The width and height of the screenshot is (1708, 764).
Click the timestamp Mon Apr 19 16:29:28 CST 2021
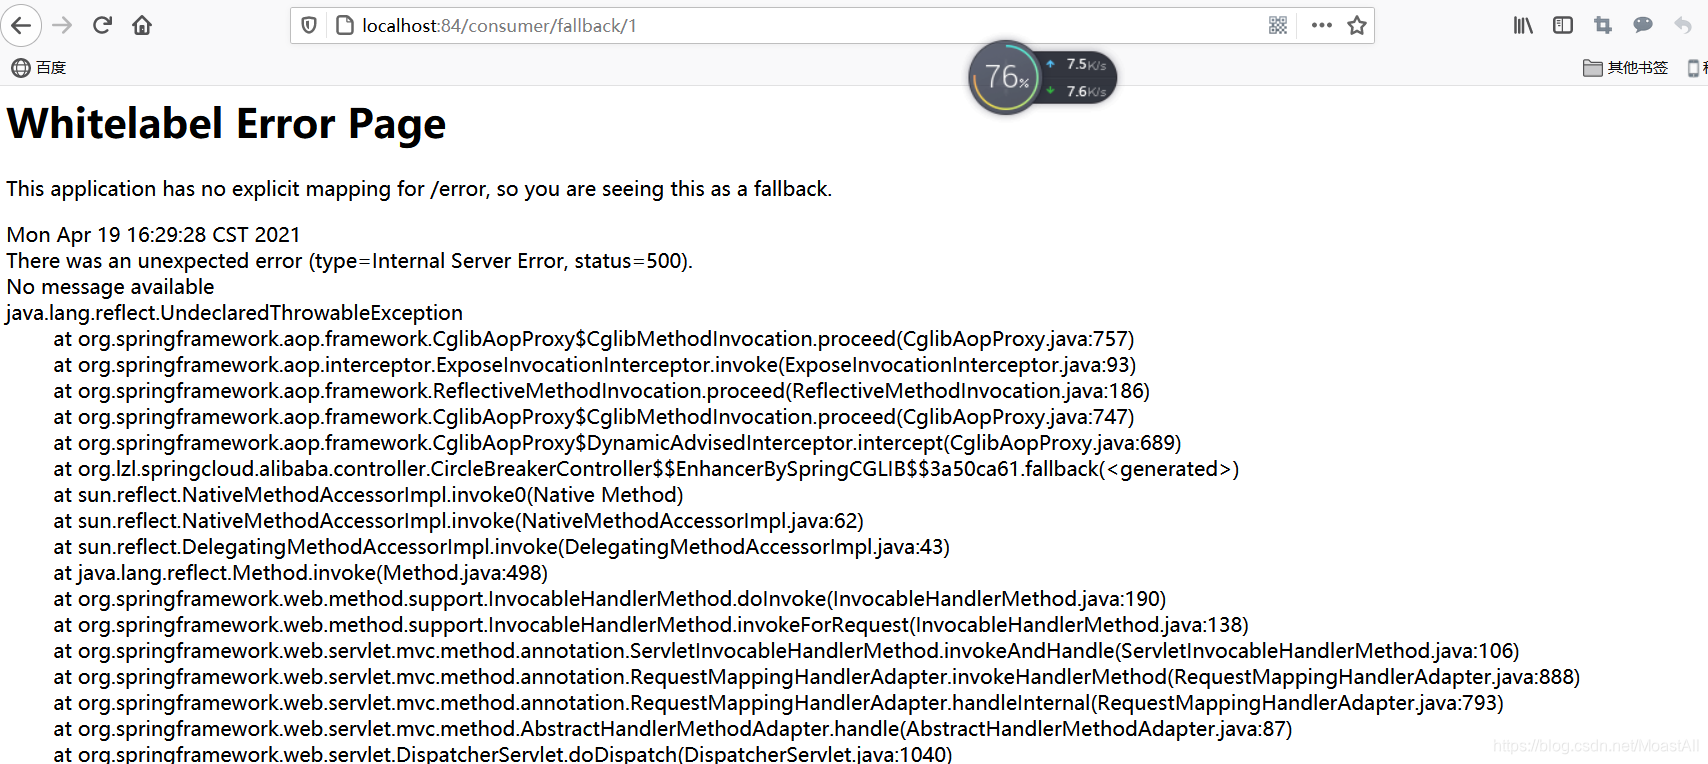click(x=153, y=235)
